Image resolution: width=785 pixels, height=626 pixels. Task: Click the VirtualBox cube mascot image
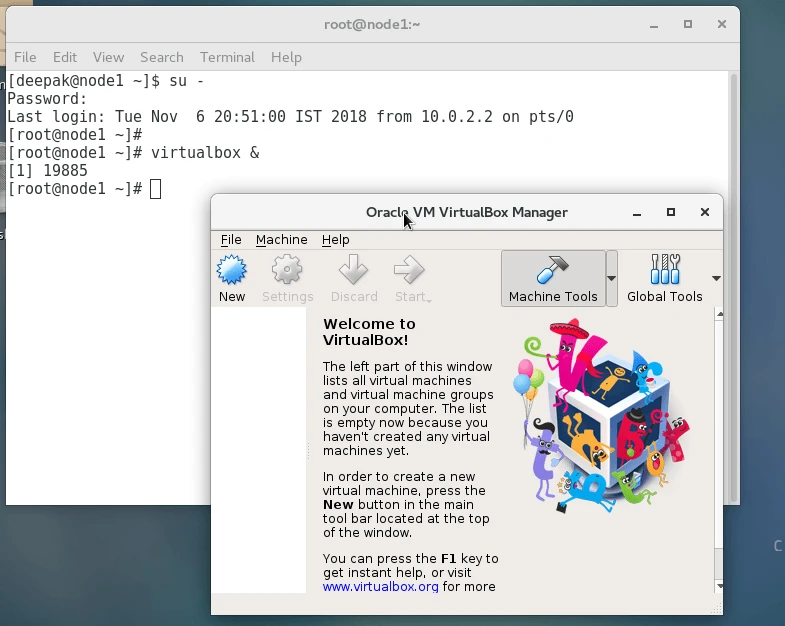(602, 416)
